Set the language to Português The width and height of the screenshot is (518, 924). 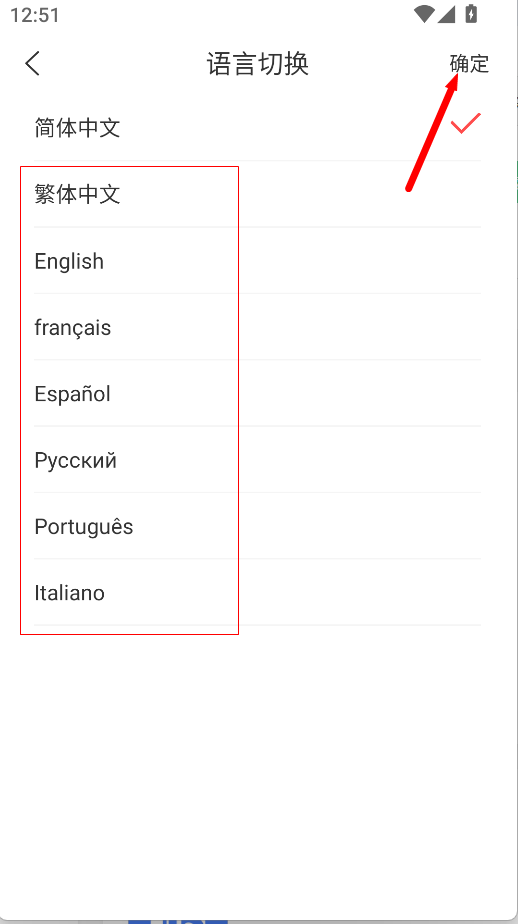tap(258, 526)
